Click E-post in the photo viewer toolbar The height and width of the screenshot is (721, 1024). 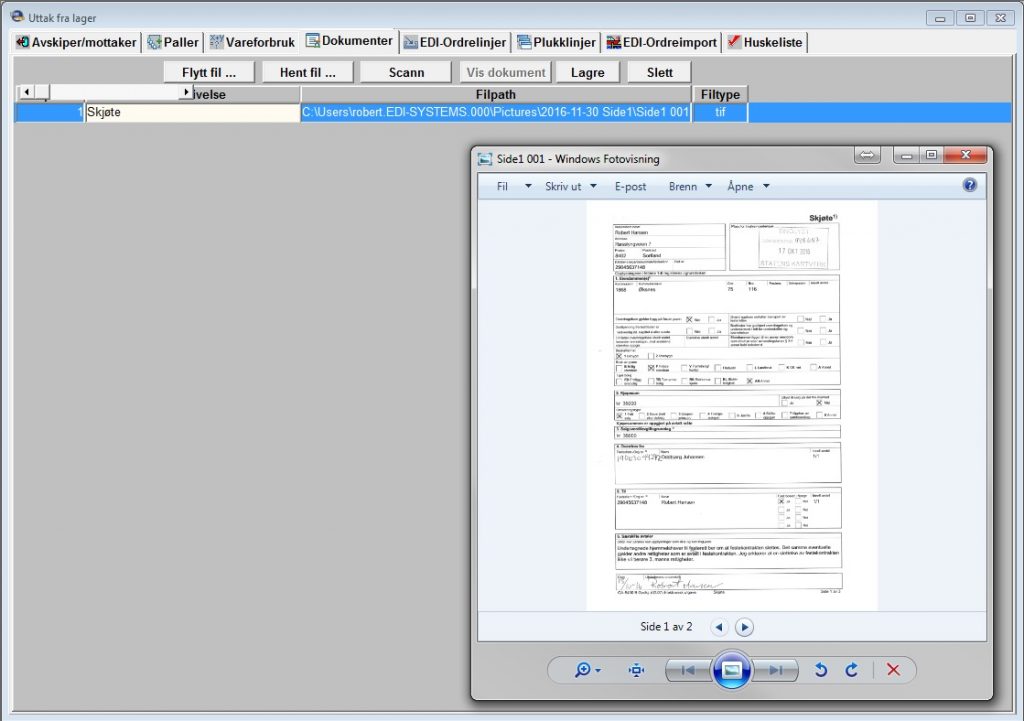point(630,187)
